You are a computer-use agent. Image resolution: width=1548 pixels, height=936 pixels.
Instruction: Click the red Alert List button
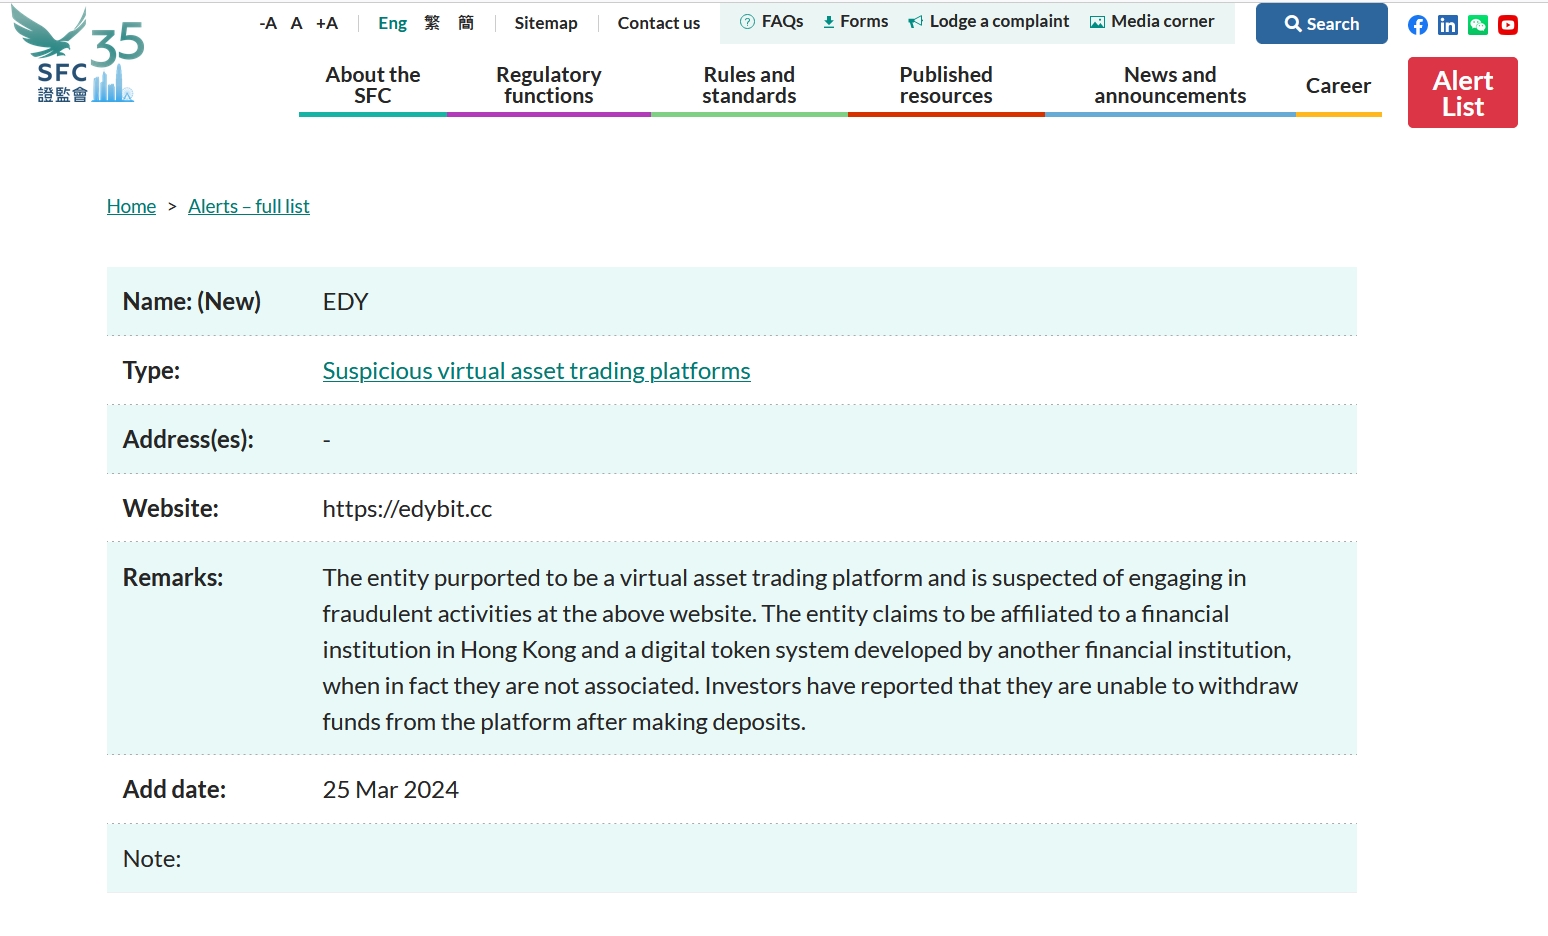[1462, 93]
